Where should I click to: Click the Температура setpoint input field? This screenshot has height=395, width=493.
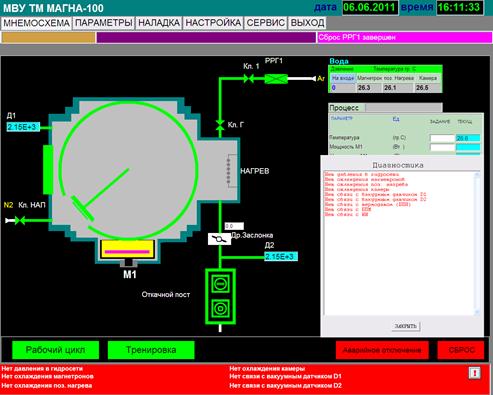pyautogui.click(x=442, y=138)
